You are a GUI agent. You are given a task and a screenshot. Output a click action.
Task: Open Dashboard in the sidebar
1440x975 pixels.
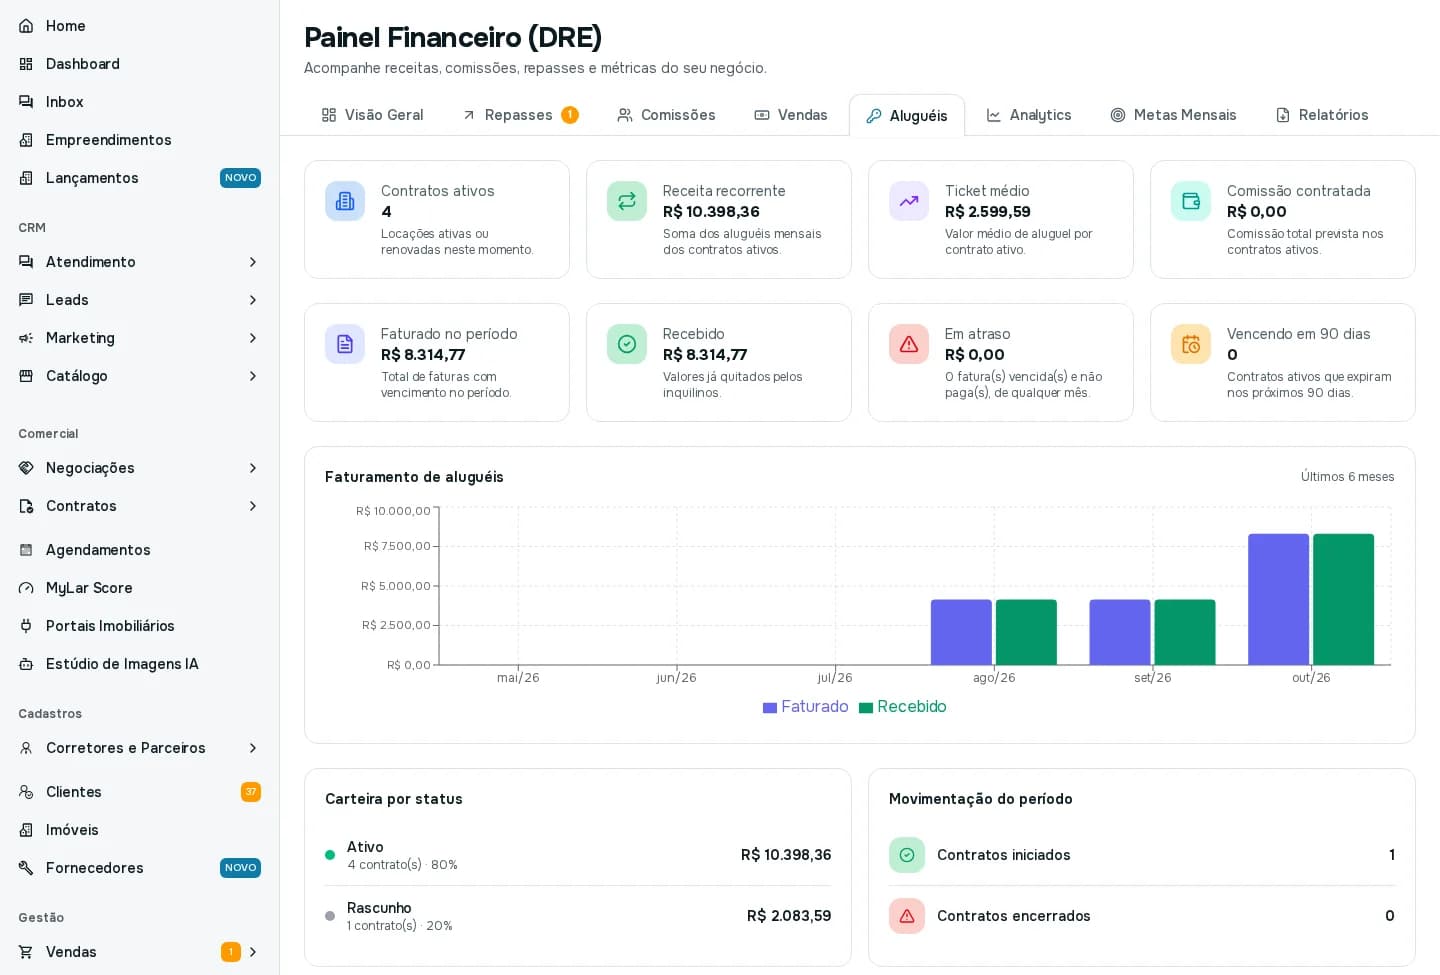click(x=139, y=64)
